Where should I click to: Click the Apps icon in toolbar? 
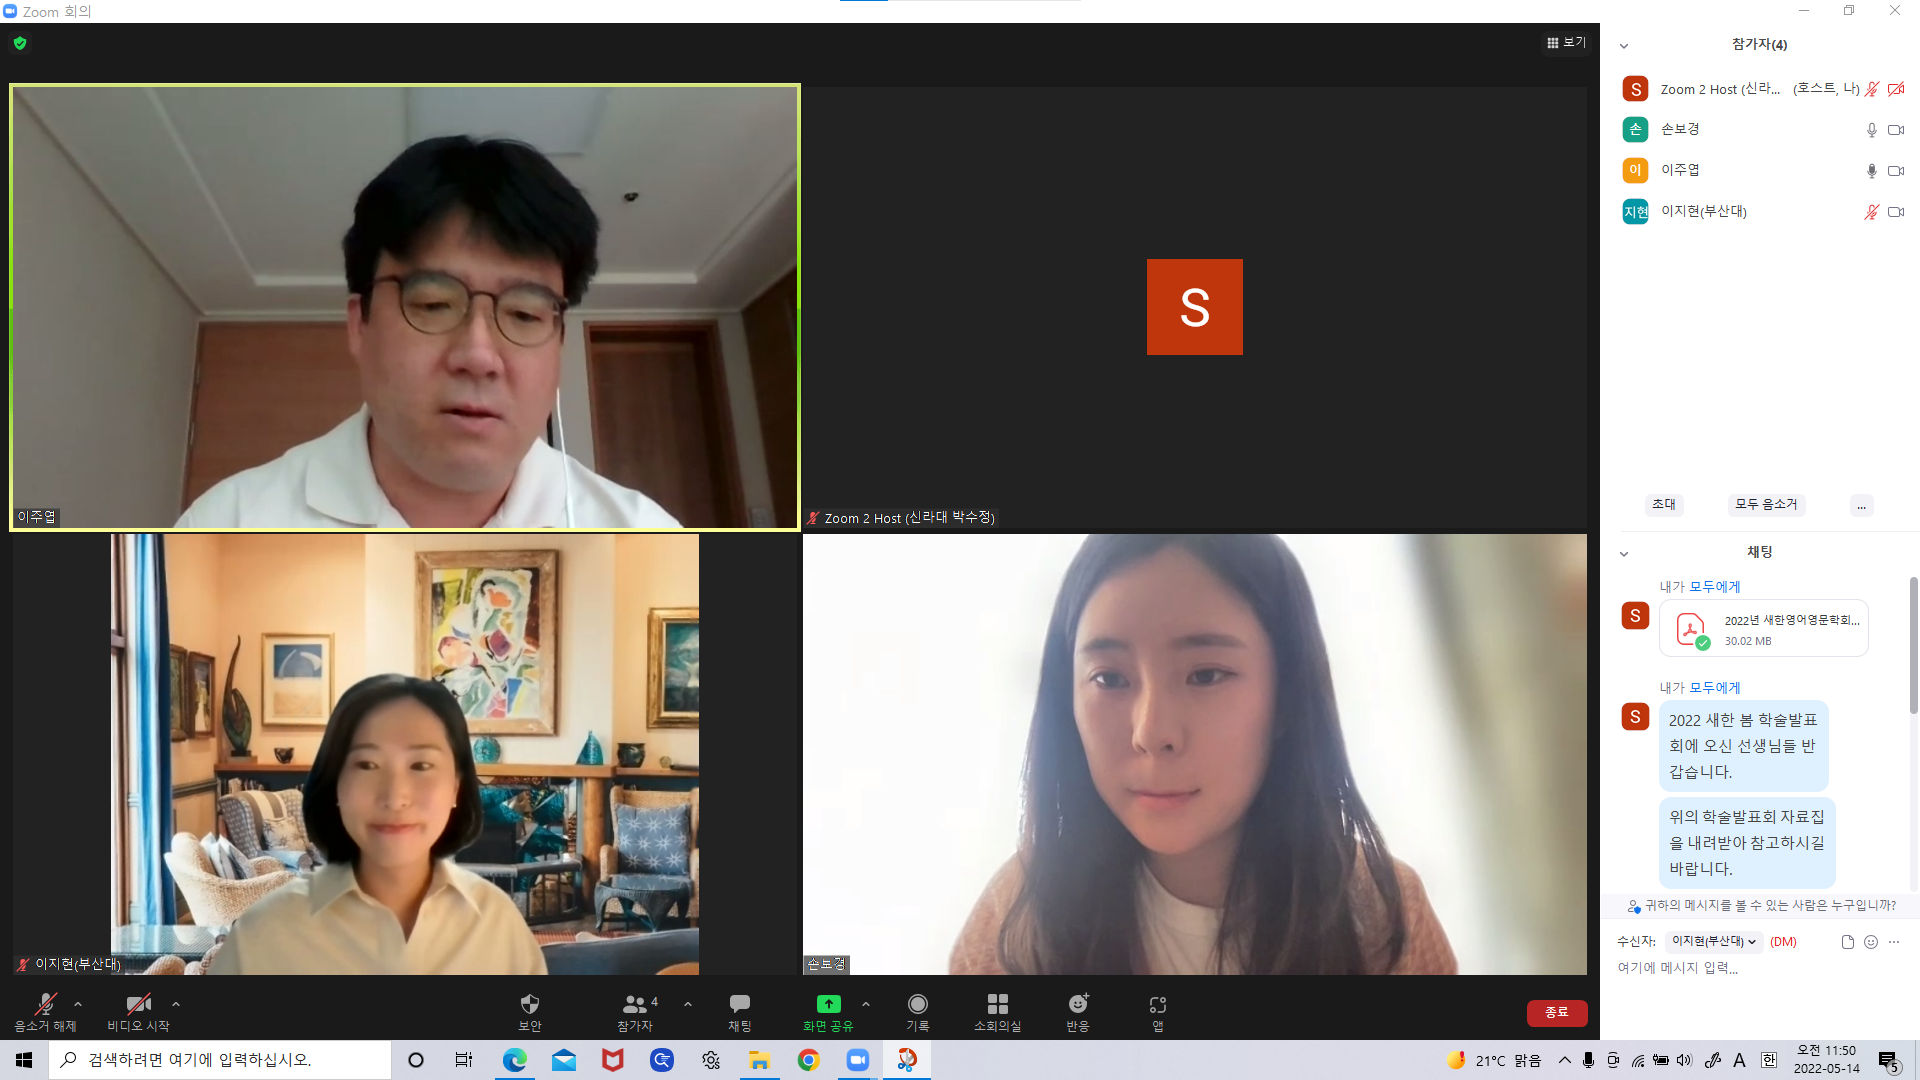[1157, 1004]
